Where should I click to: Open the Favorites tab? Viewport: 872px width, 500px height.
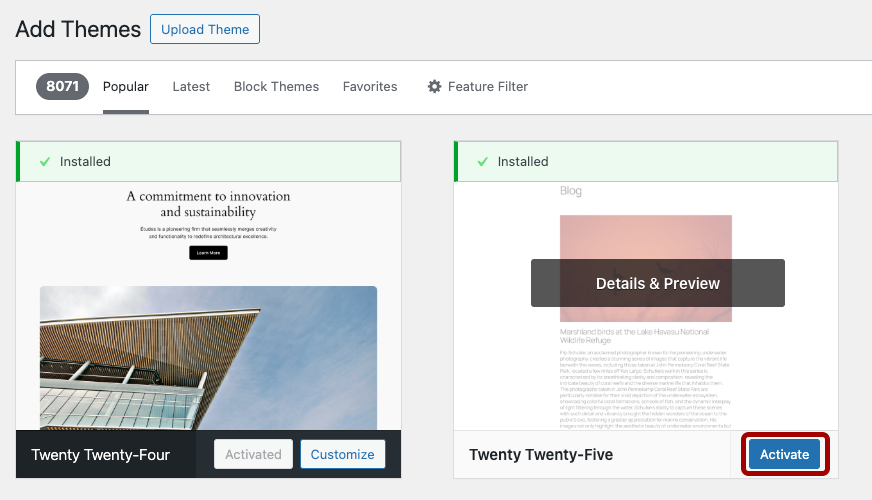370,87
